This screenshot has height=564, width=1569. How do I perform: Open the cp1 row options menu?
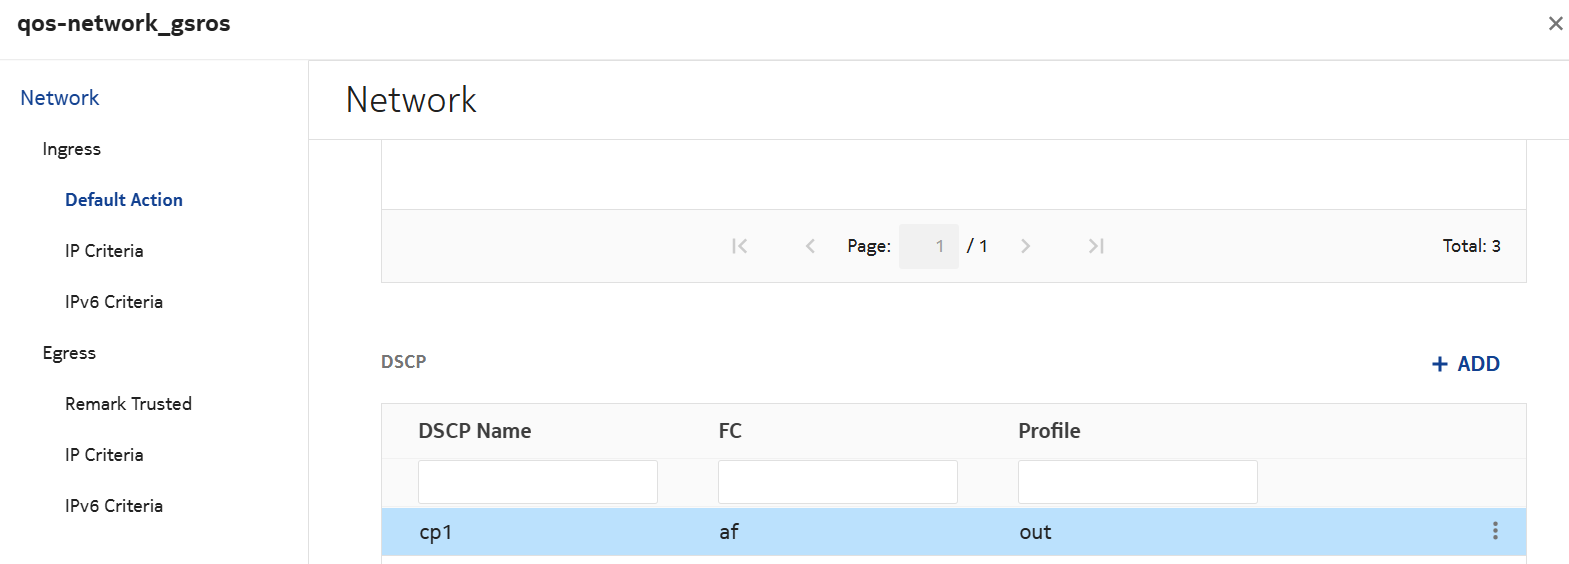pyautogui.click(x=1495, y=531)
